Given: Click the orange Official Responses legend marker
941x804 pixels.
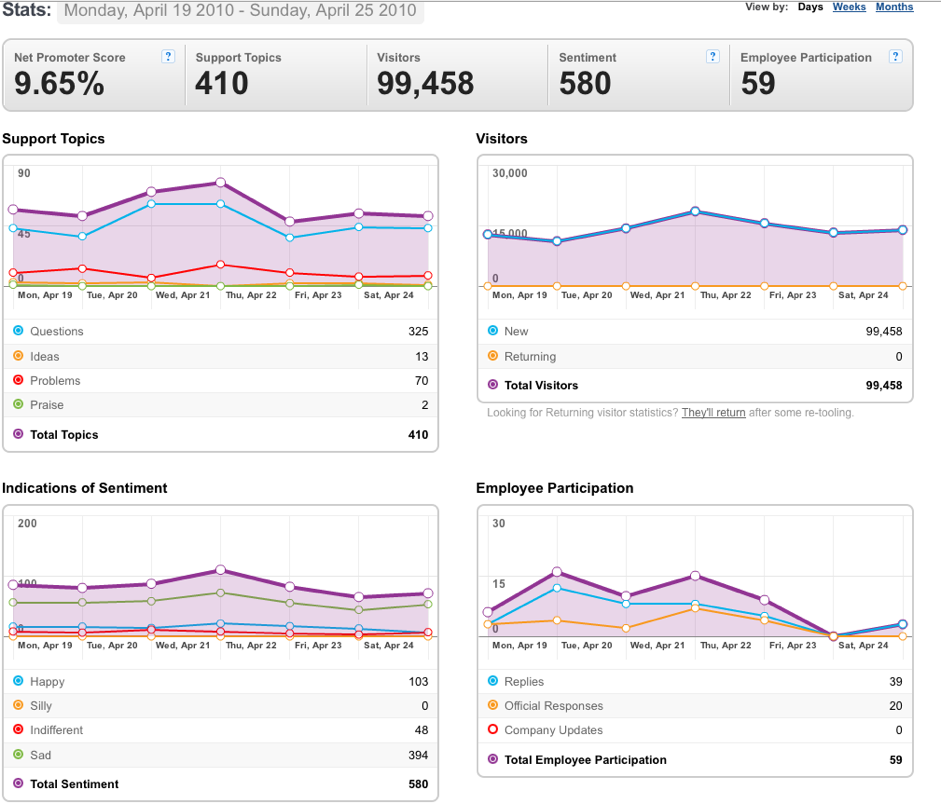Looking at the screenshot, I should (493, 705).
